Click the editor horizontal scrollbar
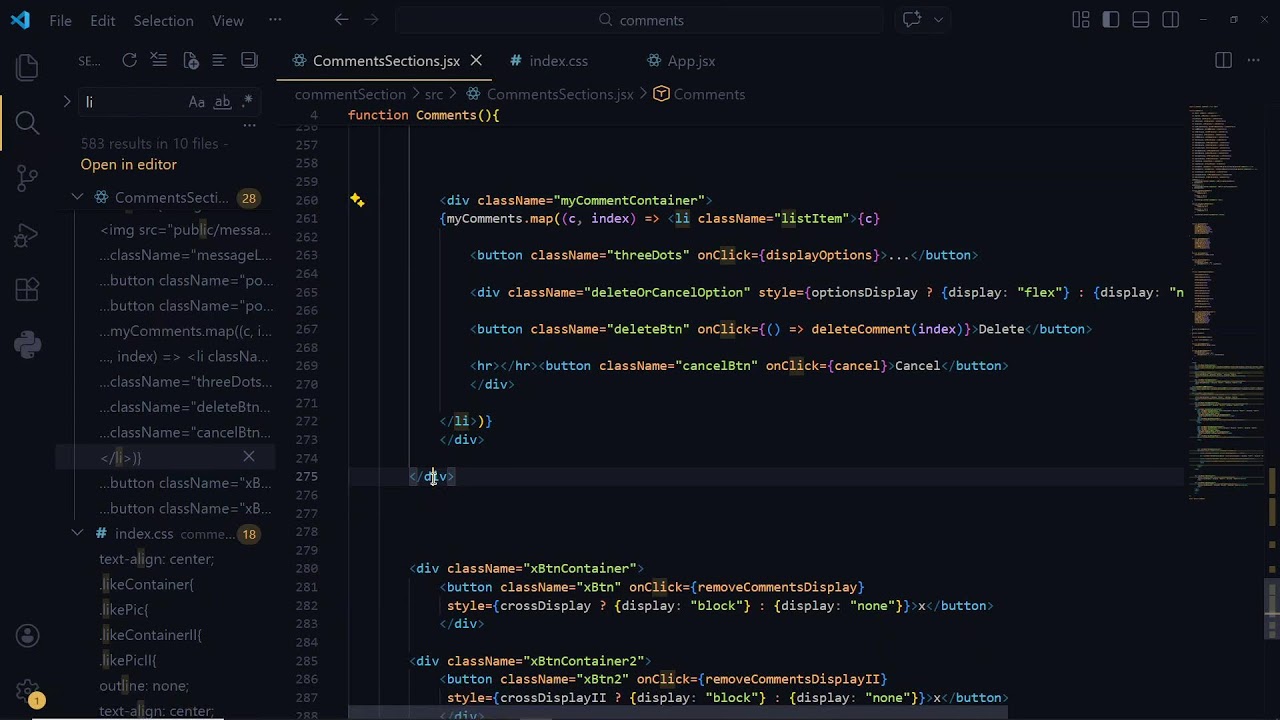Screen dimensions: 1280x720 click(678, 714)
